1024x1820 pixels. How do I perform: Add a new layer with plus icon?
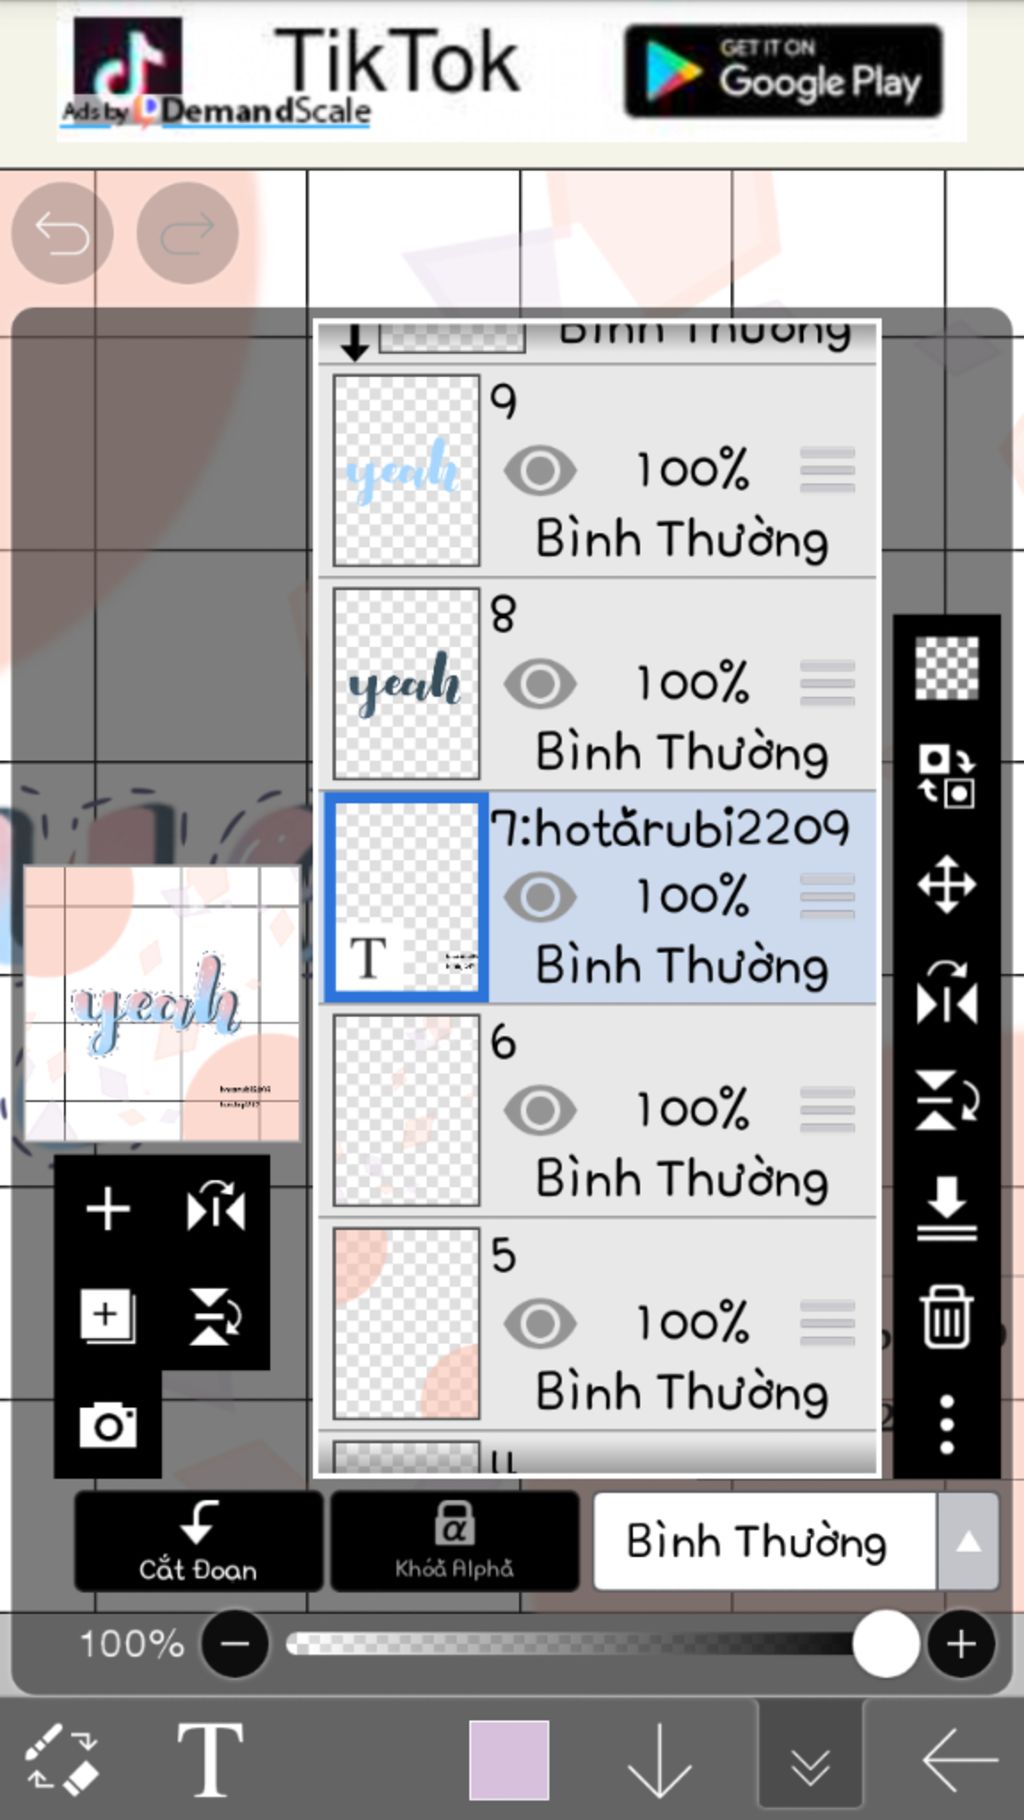click(108, 1208)
